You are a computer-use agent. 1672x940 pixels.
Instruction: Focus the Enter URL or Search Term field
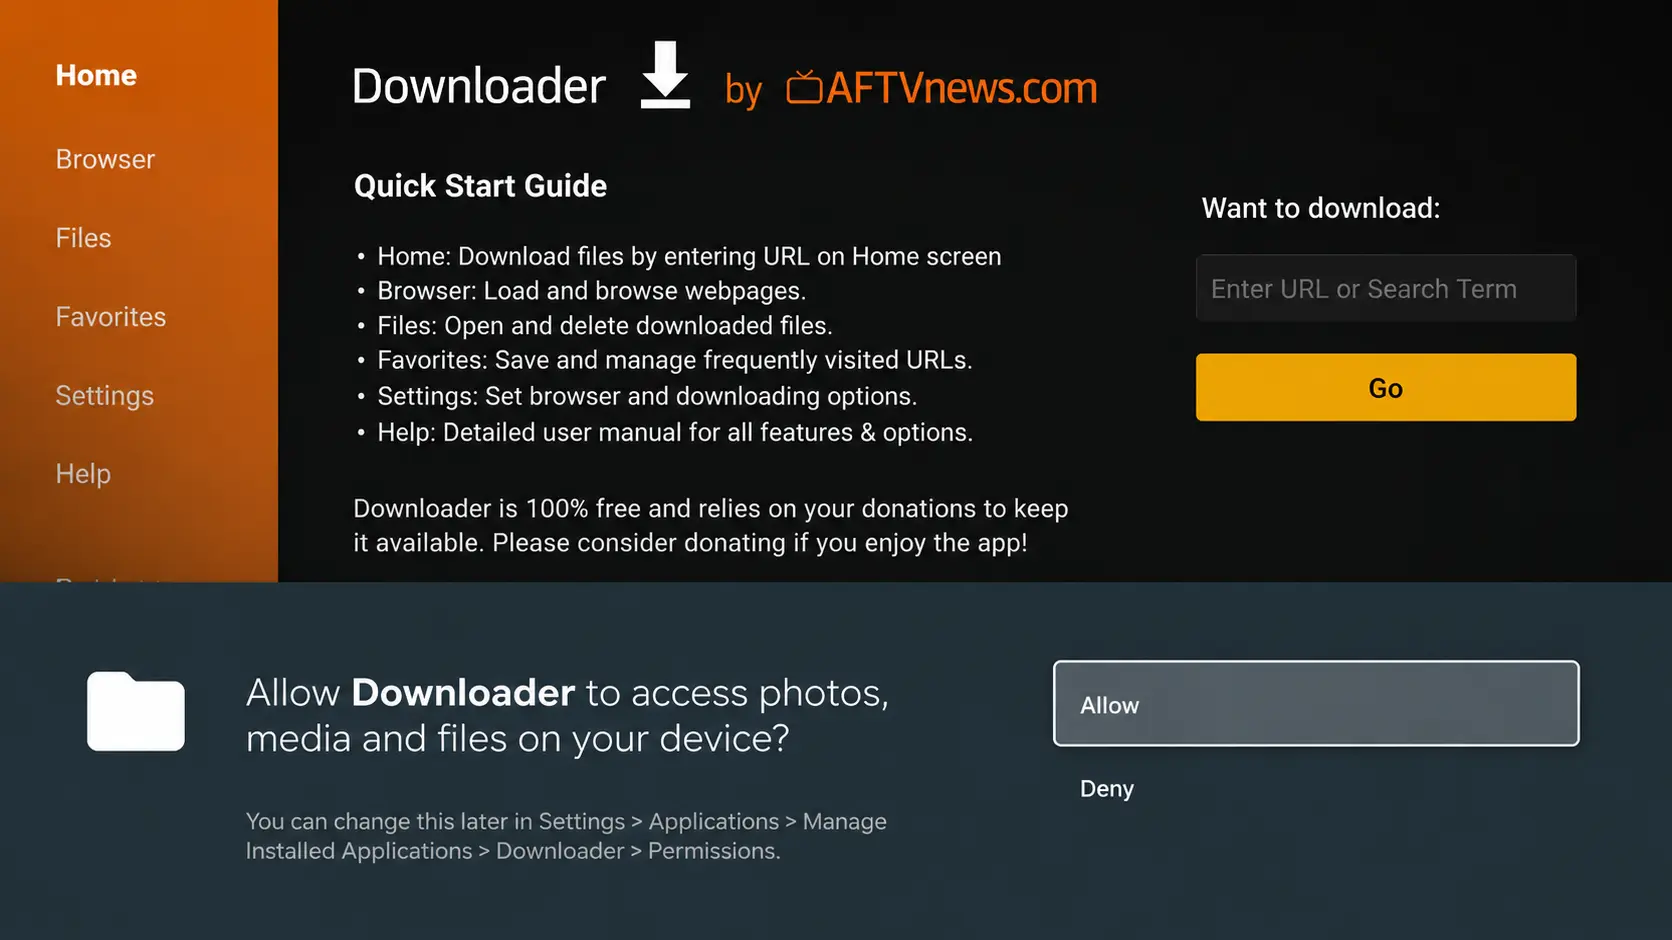point(1386,288)
